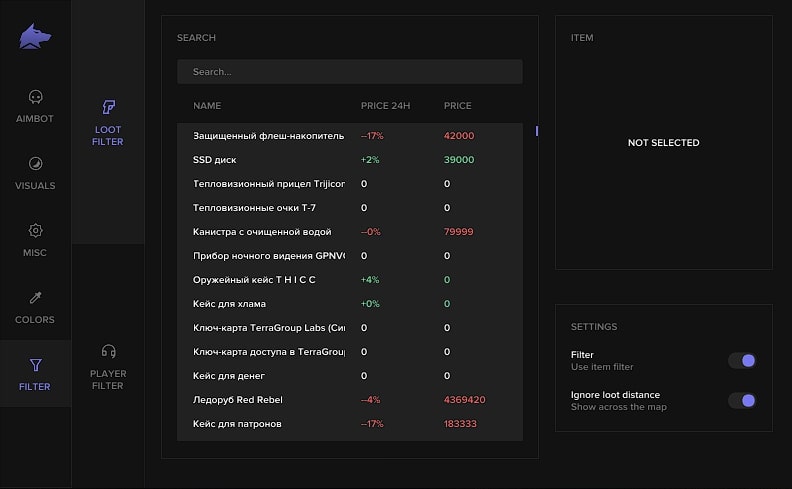
Task: Switch to Loot Filter tab
Action: coord(108,122)
